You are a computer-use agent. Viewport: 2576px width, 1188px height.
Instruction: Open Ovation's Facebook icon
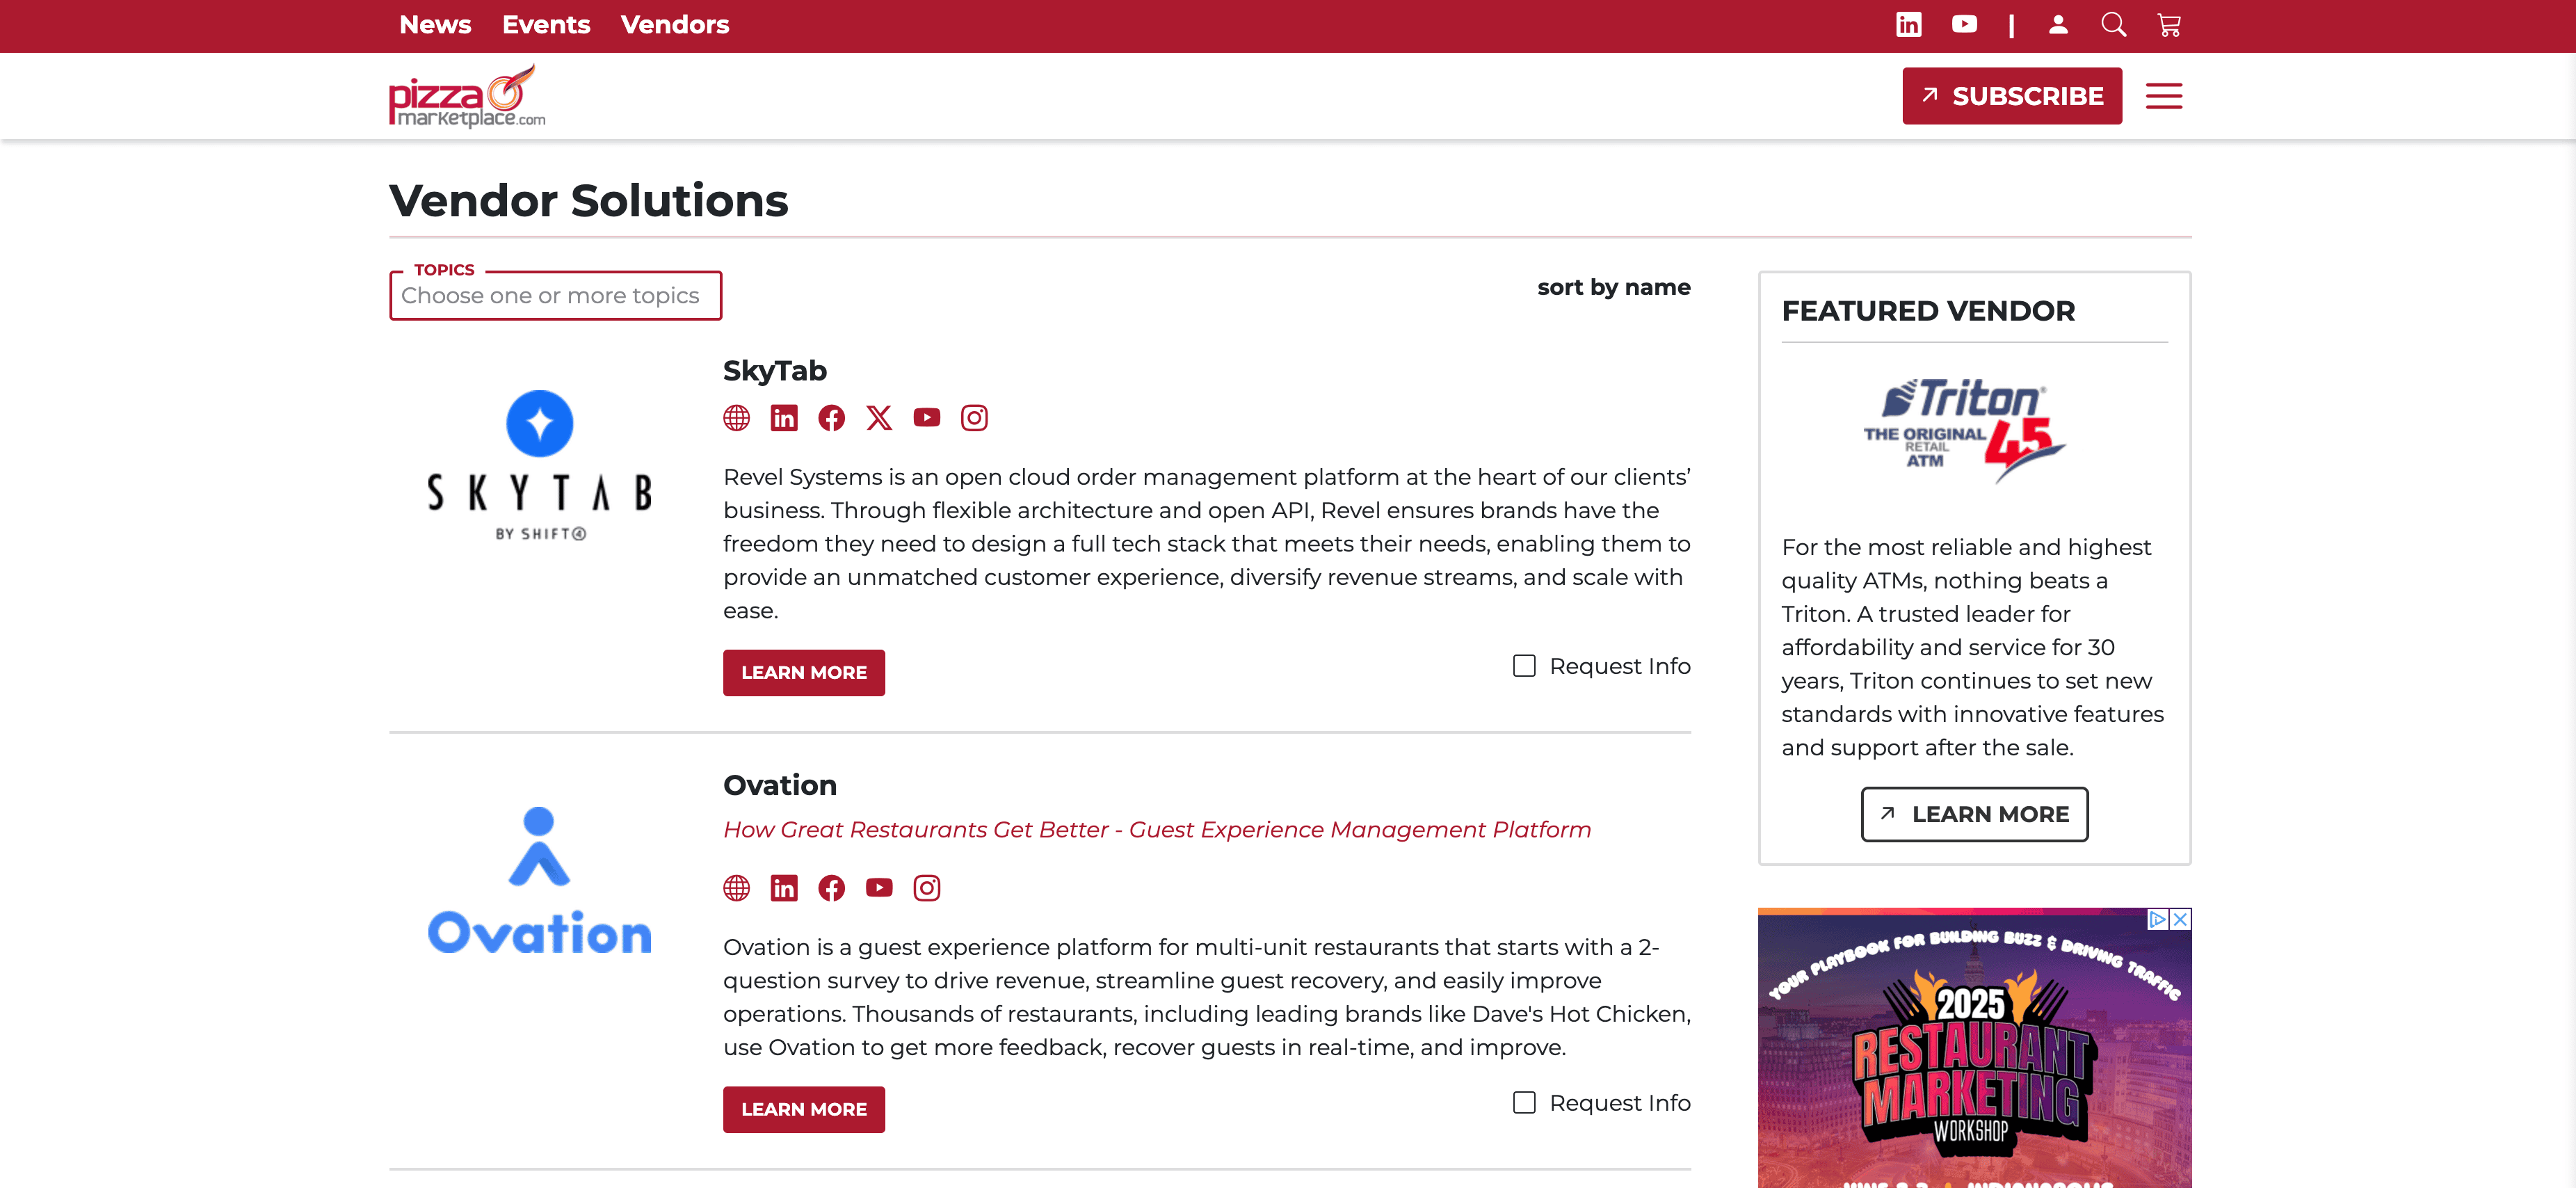click(x=831, y=888)
